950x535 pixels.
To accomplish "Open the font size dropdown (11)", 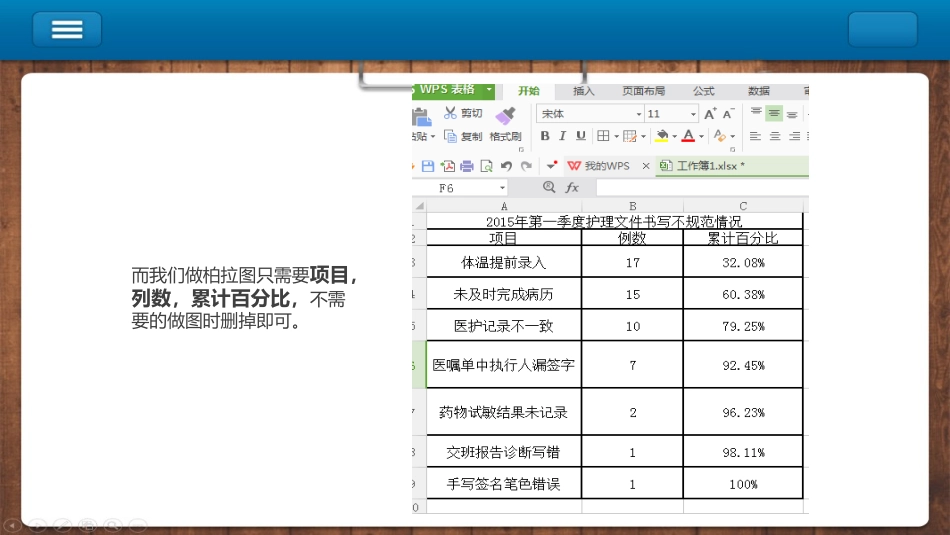I will 693,114.
